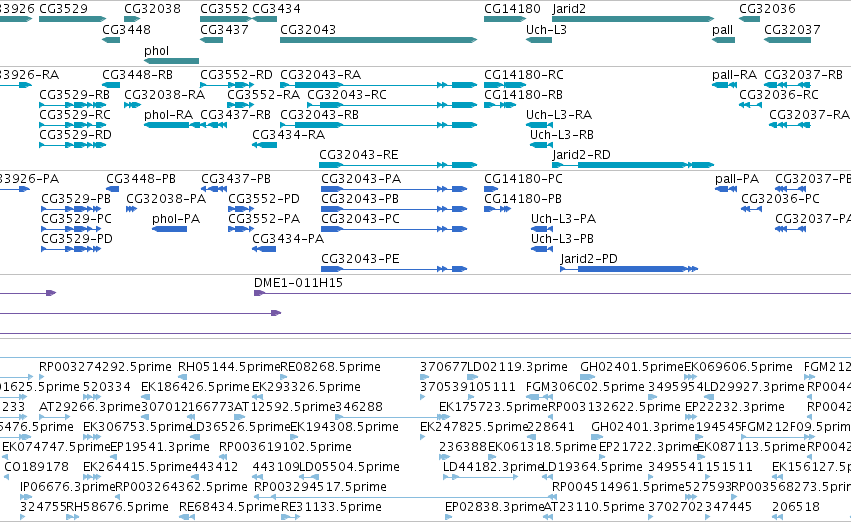Click transcript CG3437-RB
851x522 pixels.
point(235,114)
